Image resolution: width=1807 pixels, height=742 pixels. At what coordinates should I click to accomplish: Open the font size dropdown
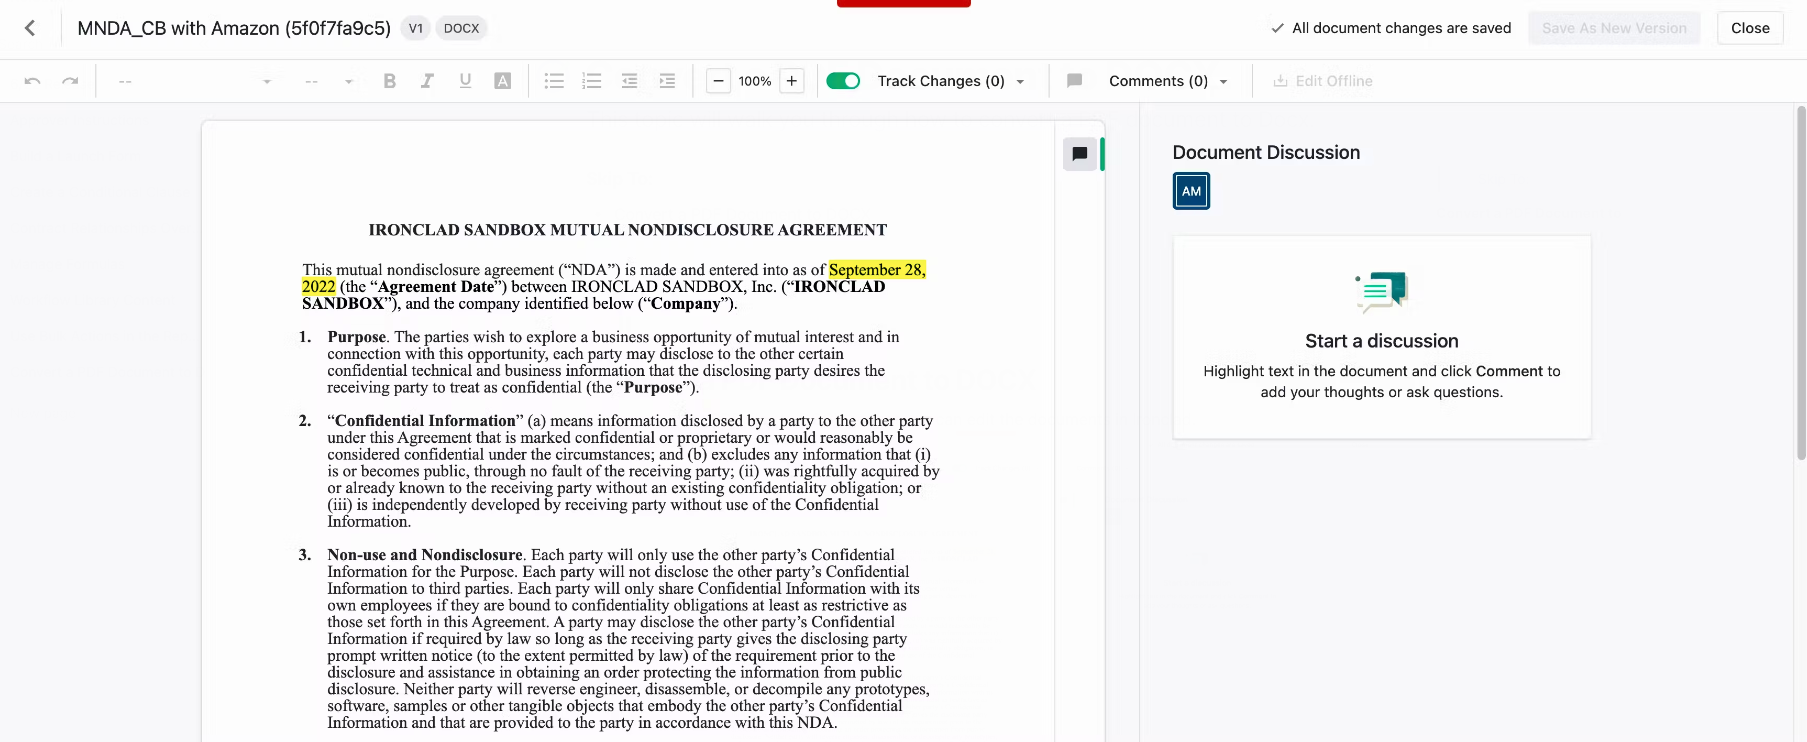(x=329, y=81)
